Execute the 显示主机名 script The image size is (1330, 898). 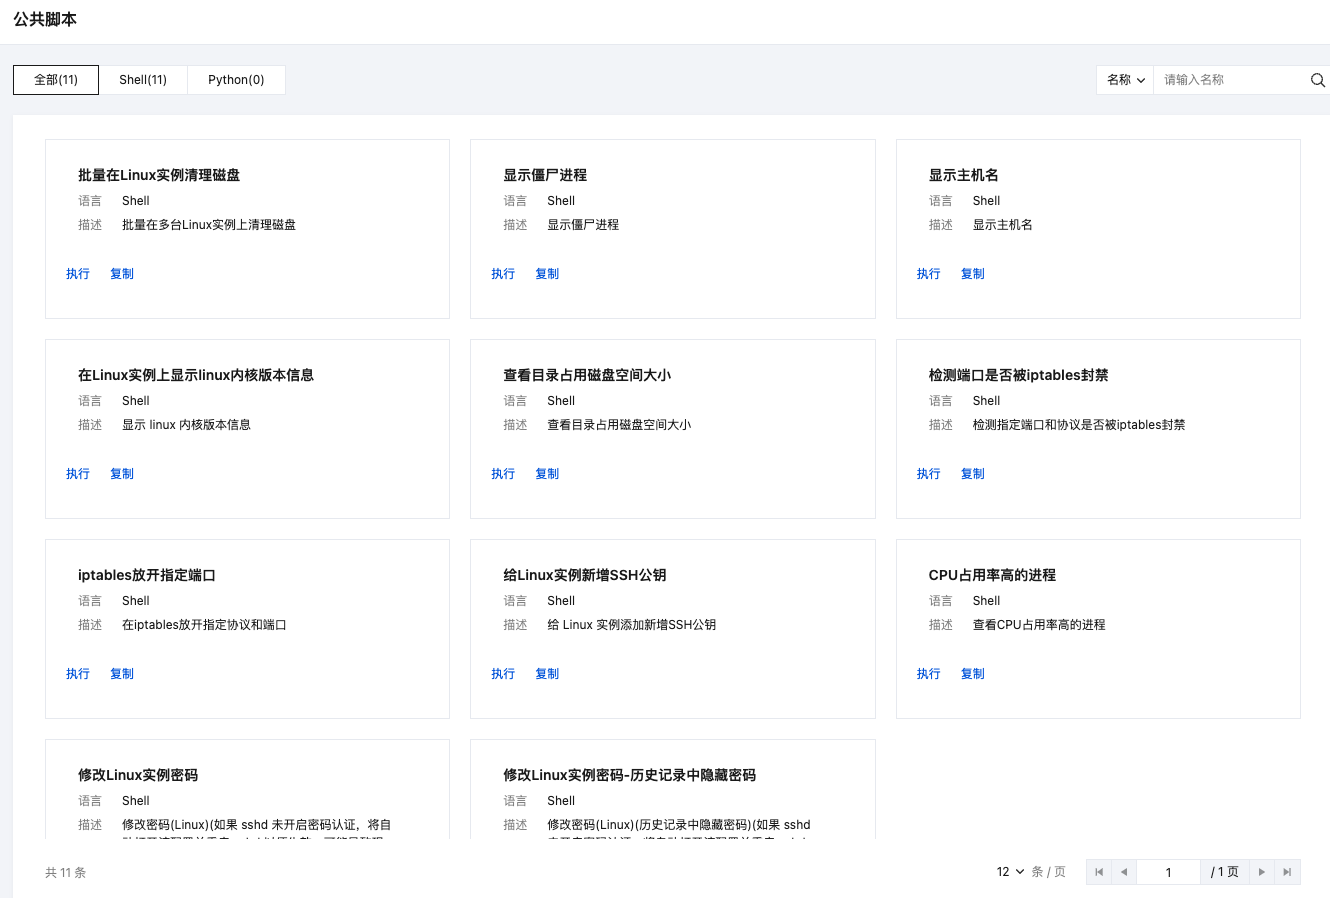coord(928,274)
